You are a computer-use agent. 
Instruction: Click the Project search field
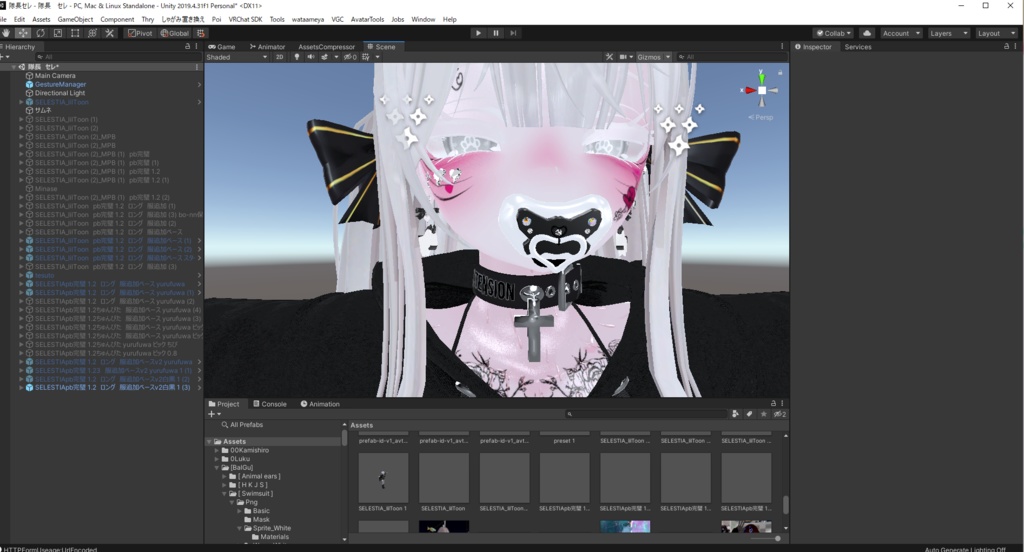pyautogui.click(x=645, y=414)
